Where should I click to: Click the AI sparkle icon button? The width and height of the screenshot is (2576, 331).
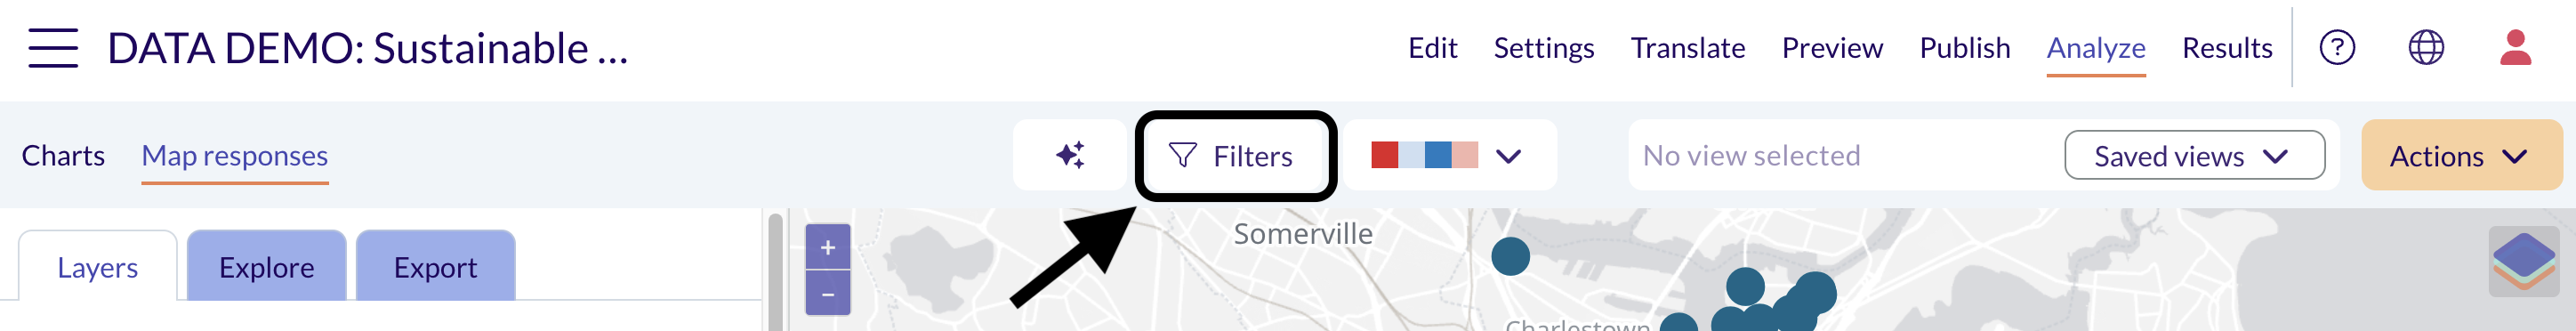tap(1070, 155)
